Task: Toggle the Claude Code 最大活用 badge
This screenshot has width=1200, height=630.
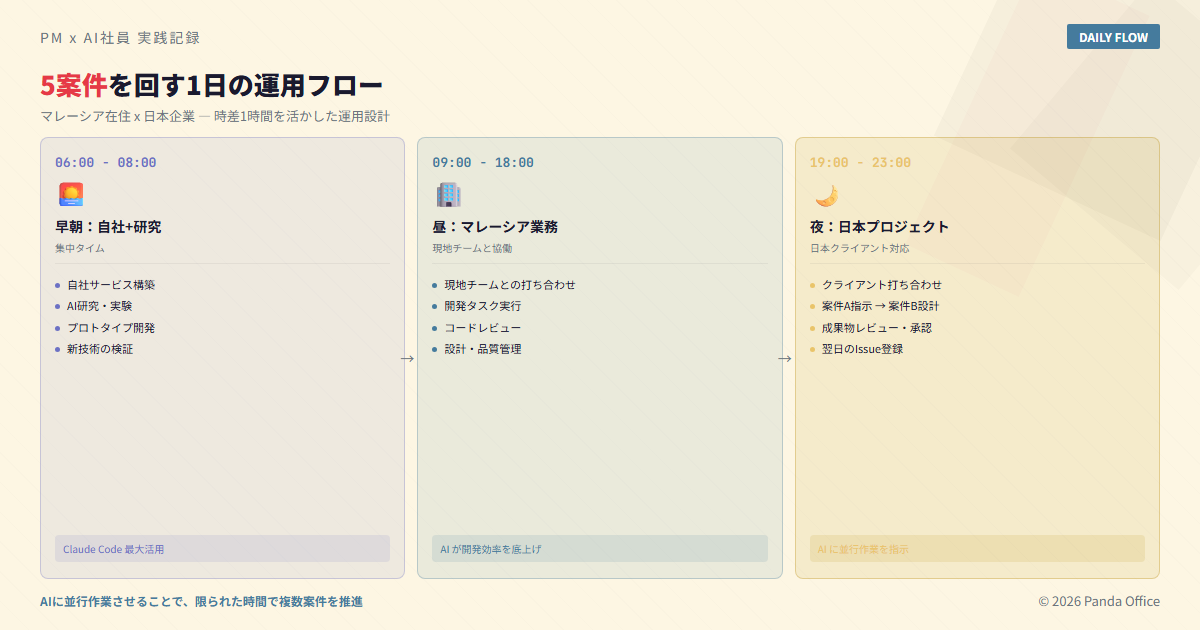Action: coord(221,548)
